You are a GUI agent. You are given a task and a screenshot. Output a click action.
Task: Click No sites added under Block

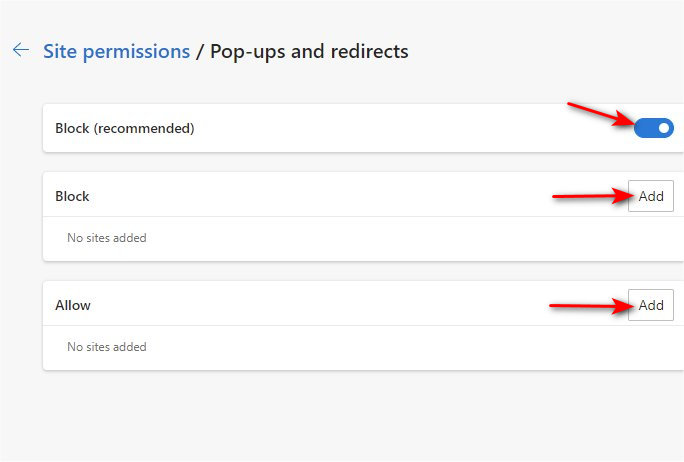[x=106, y=238]
